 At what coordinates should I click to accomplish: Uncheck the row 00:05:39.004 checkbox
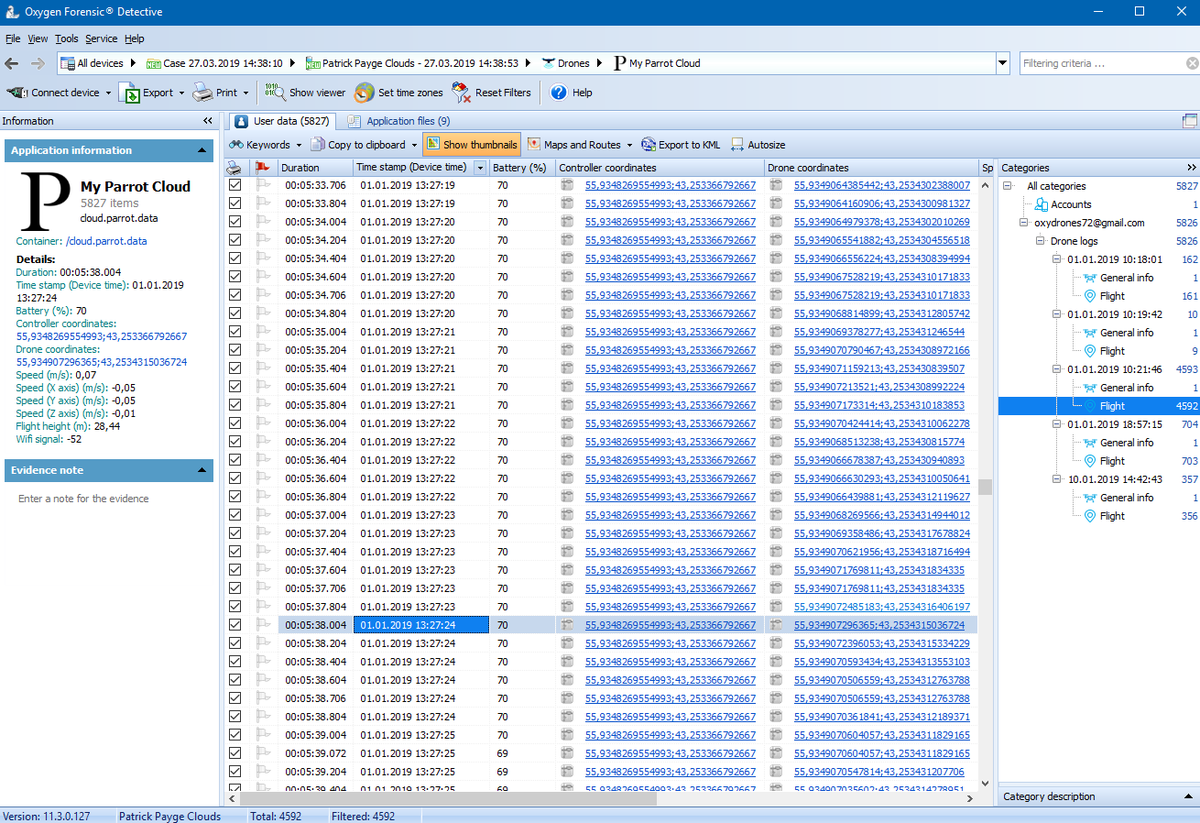pyautogui.click(x=235, y=735)
